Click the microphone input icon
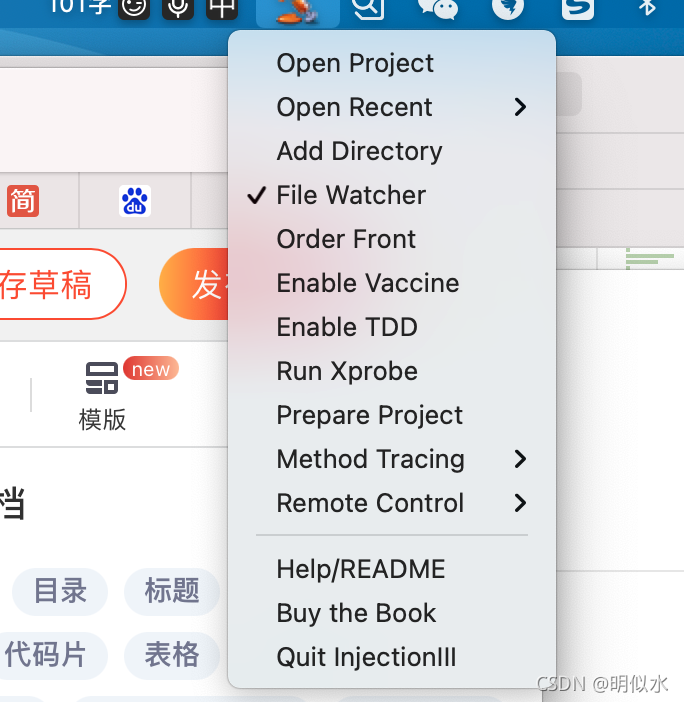The image size is (684, 702). pos(178,9)
